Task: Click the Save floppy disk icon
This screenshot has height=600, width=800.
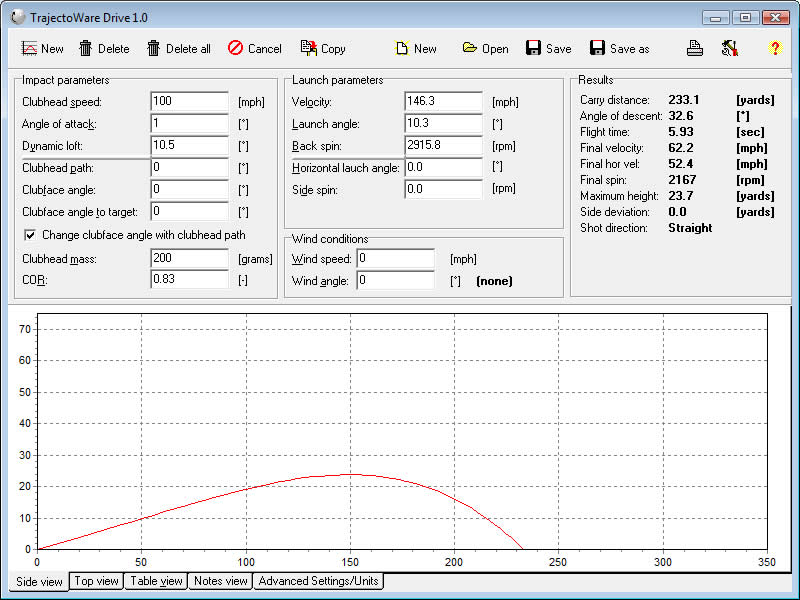Action: pyautogui.click(x=534, y=48)
